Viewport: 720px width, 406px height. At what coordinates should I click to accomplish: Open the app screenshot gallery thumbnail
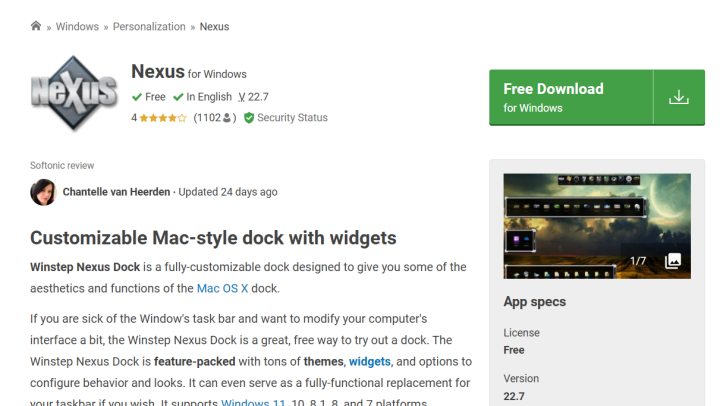(x=597, y=226)
